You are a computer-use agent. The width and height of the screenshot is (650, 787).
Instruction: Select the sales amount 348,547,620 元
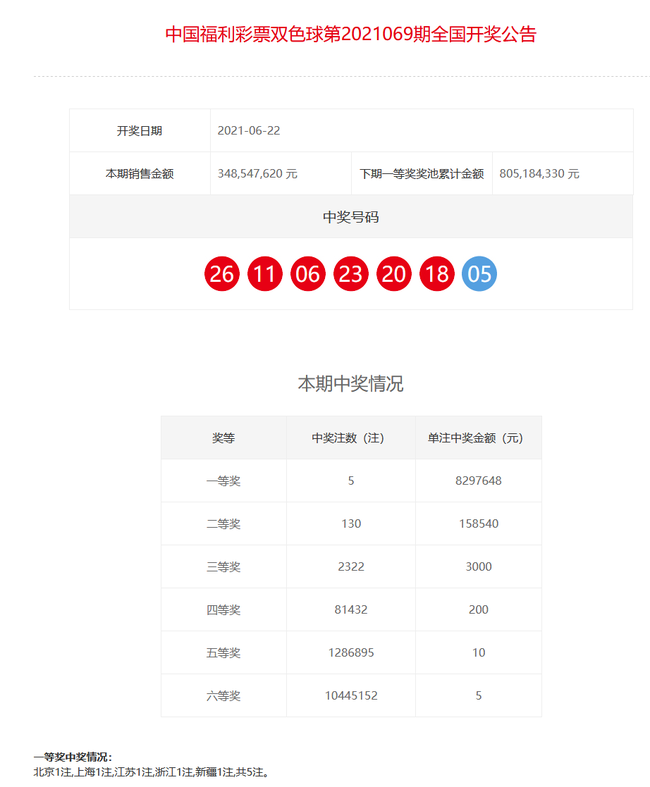pos(257,174)
